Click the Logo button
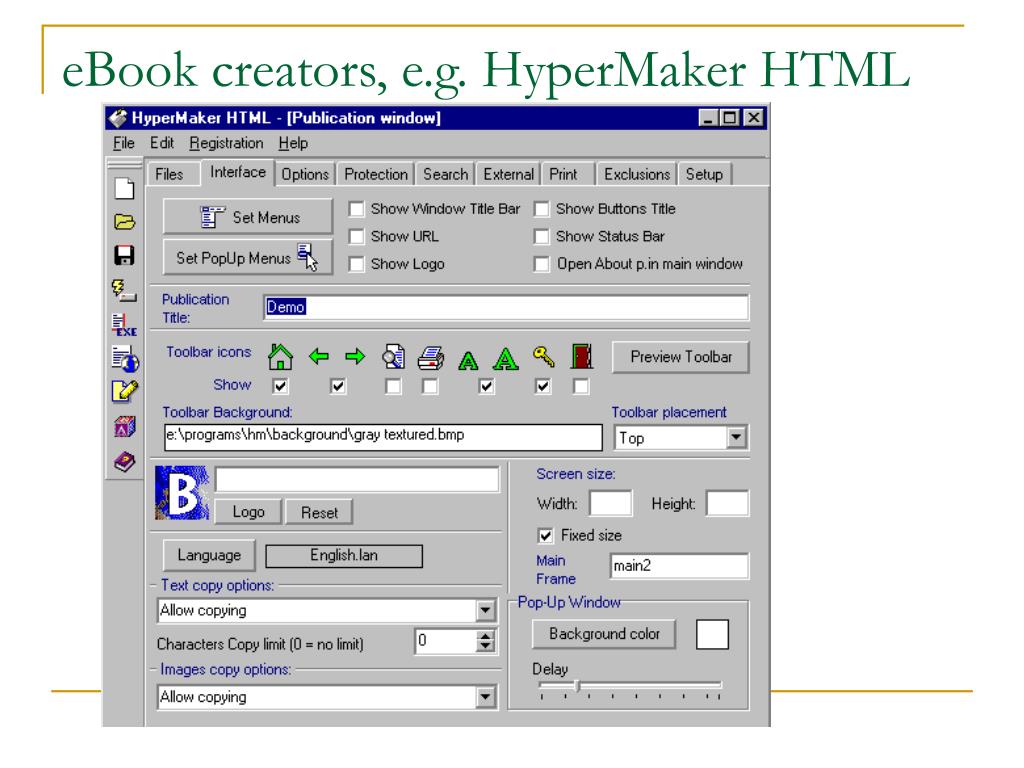The width and height of the screenshot is (1024, 768). pos(248,512)
